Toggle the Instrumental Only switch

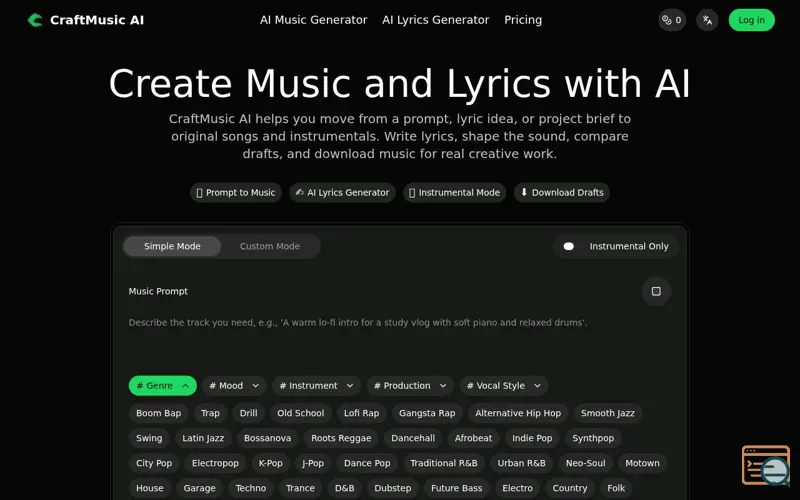point(568,246)
